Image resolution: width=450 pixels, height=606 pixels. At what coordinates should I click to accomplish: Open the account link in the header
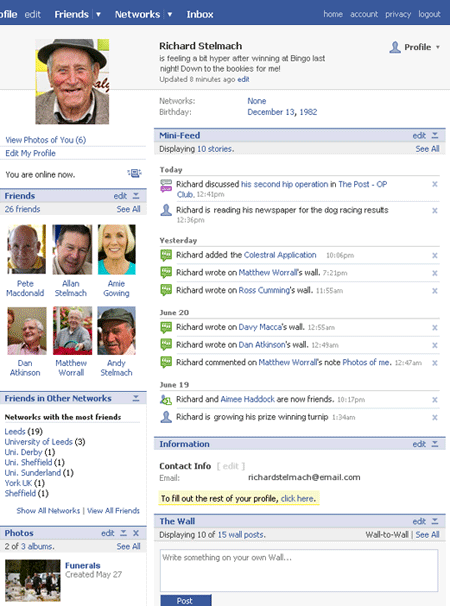(x=364, y=14)
